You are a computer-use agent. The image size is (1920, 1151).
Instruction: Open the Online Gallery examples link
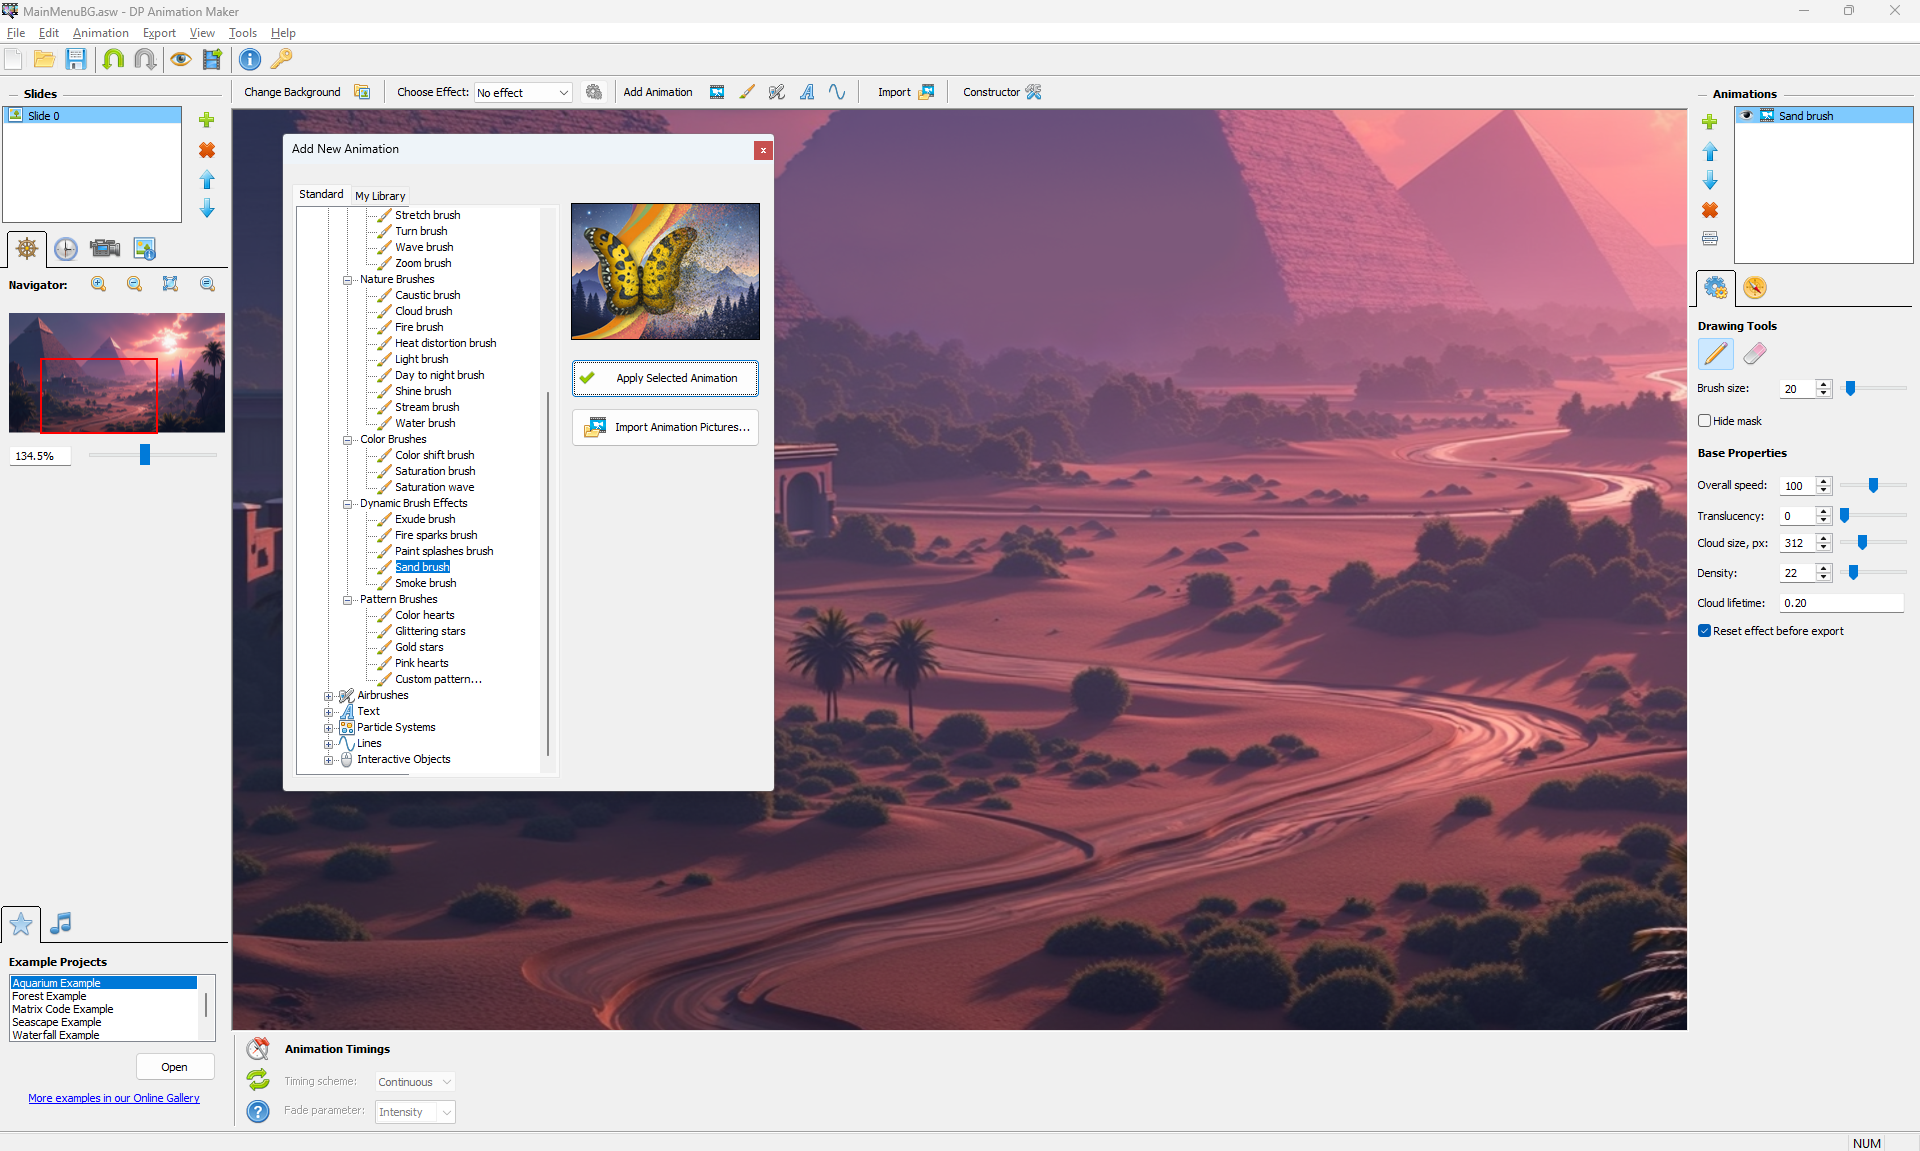[x=114, y=1098]
